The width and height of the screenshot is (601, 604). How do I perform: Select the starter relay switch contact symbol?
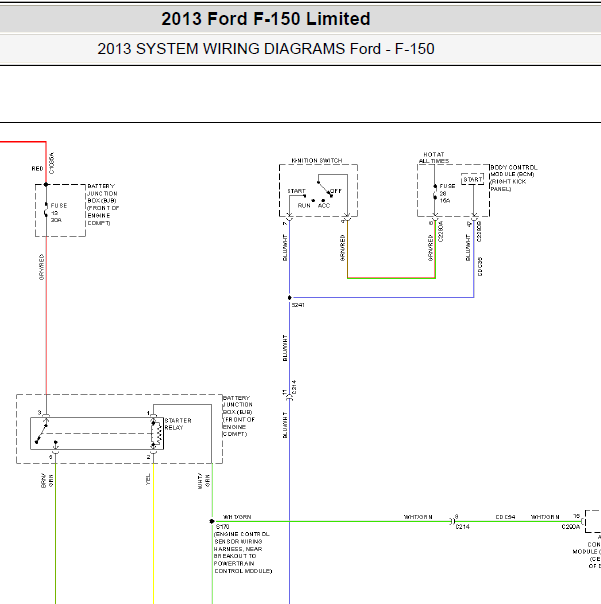(x=41, y=433)
